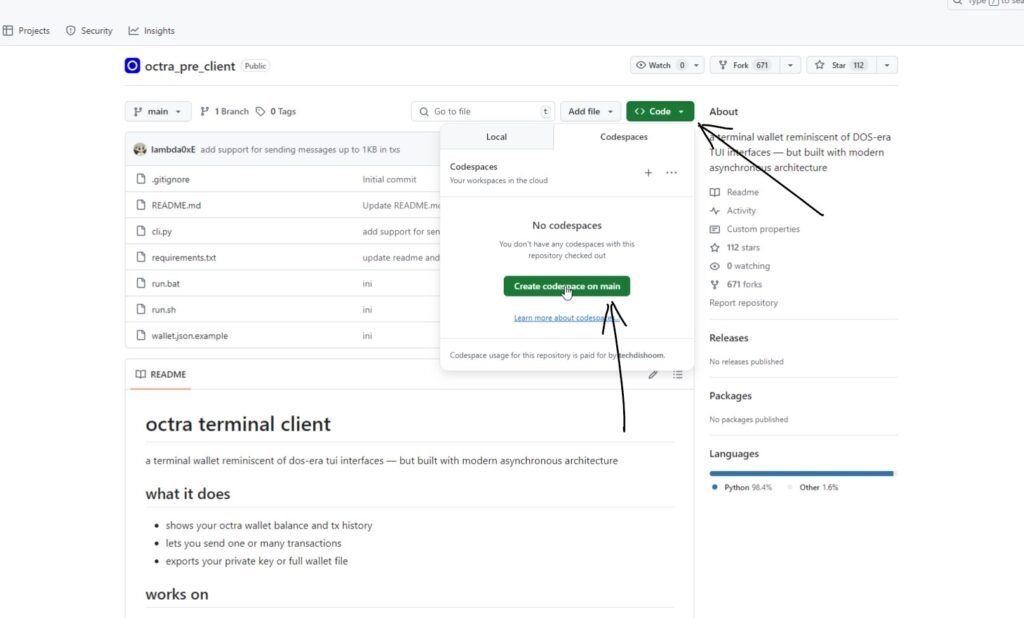Switch to the Codespaces tab

(x=624, y=137)
